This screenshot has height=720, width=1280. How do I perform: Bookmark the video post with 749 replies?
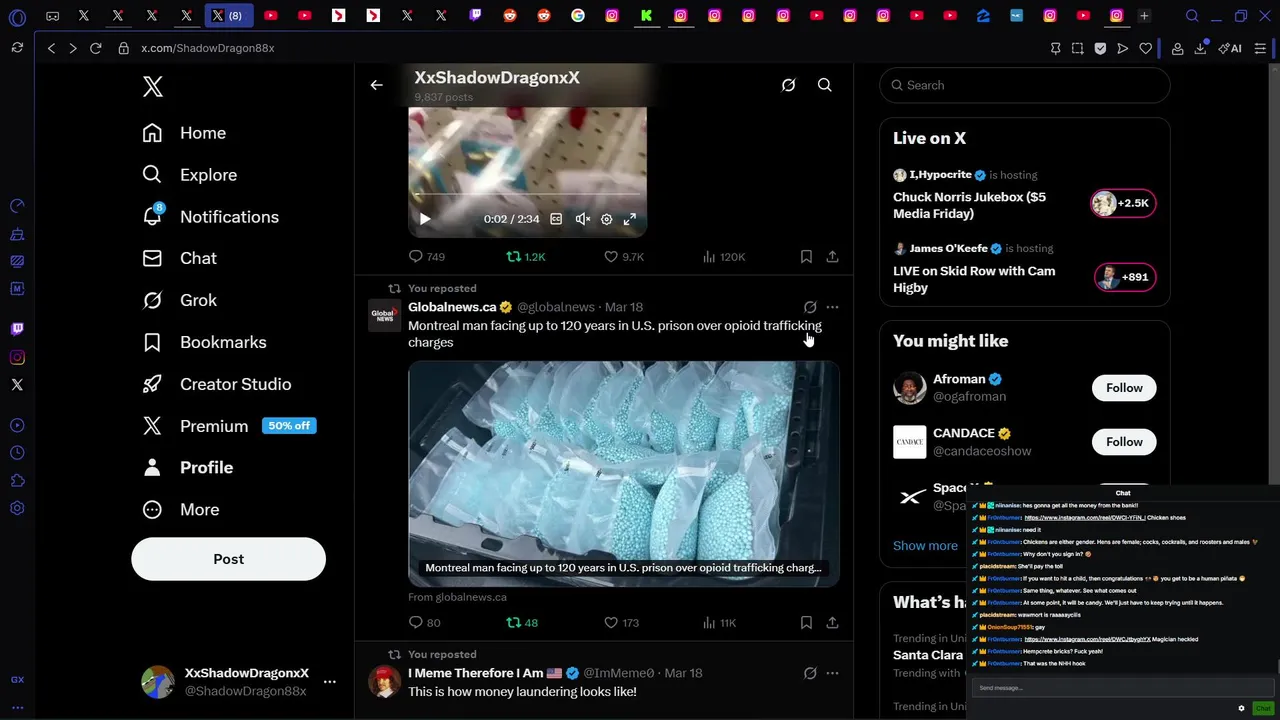[806, 257]
